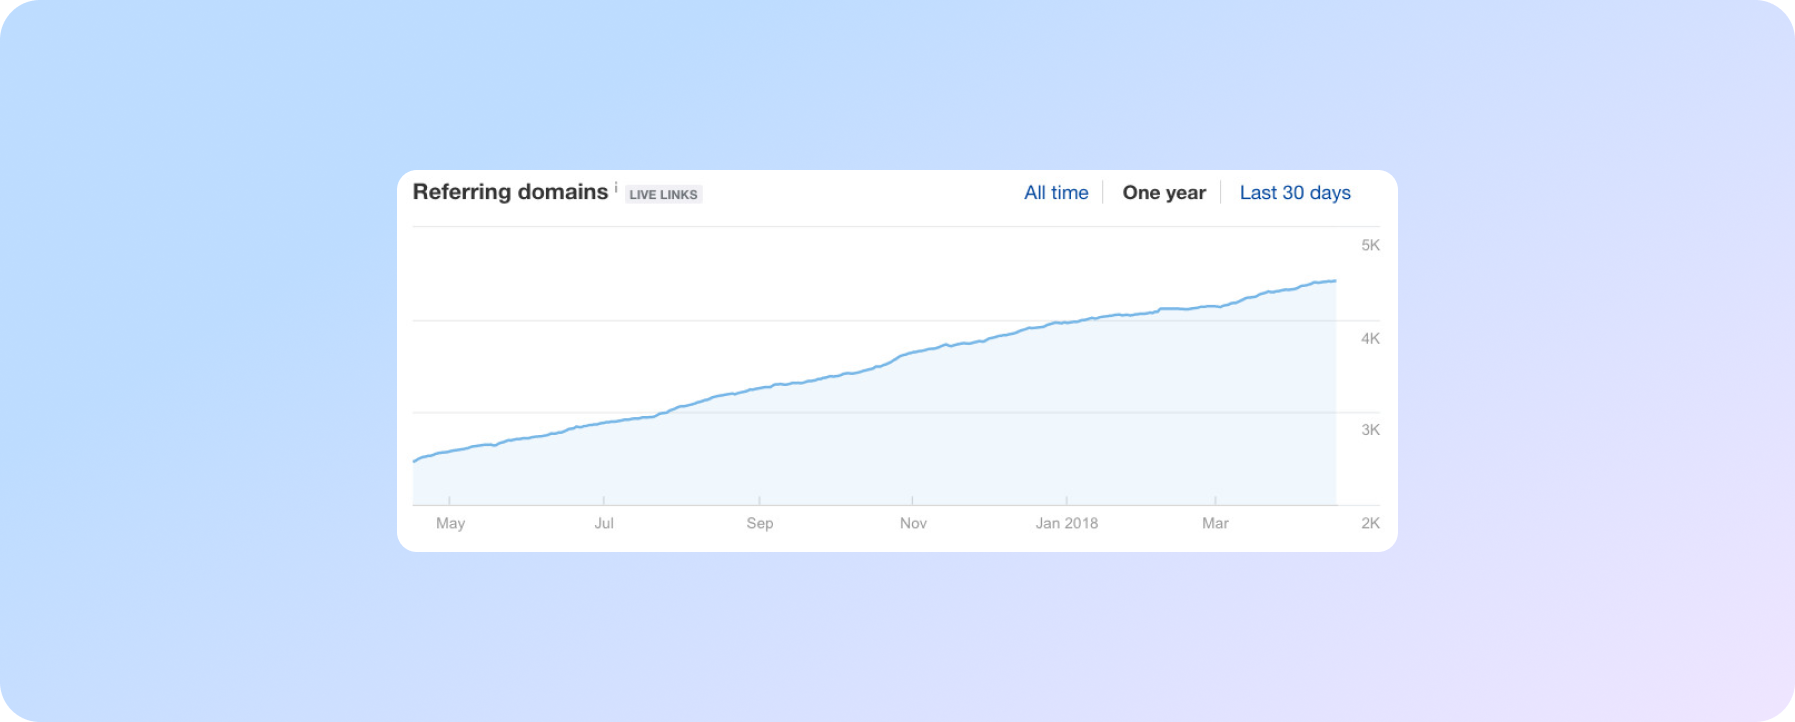
Task: Click the 5K y-axis value
Action: (1370, 245)
